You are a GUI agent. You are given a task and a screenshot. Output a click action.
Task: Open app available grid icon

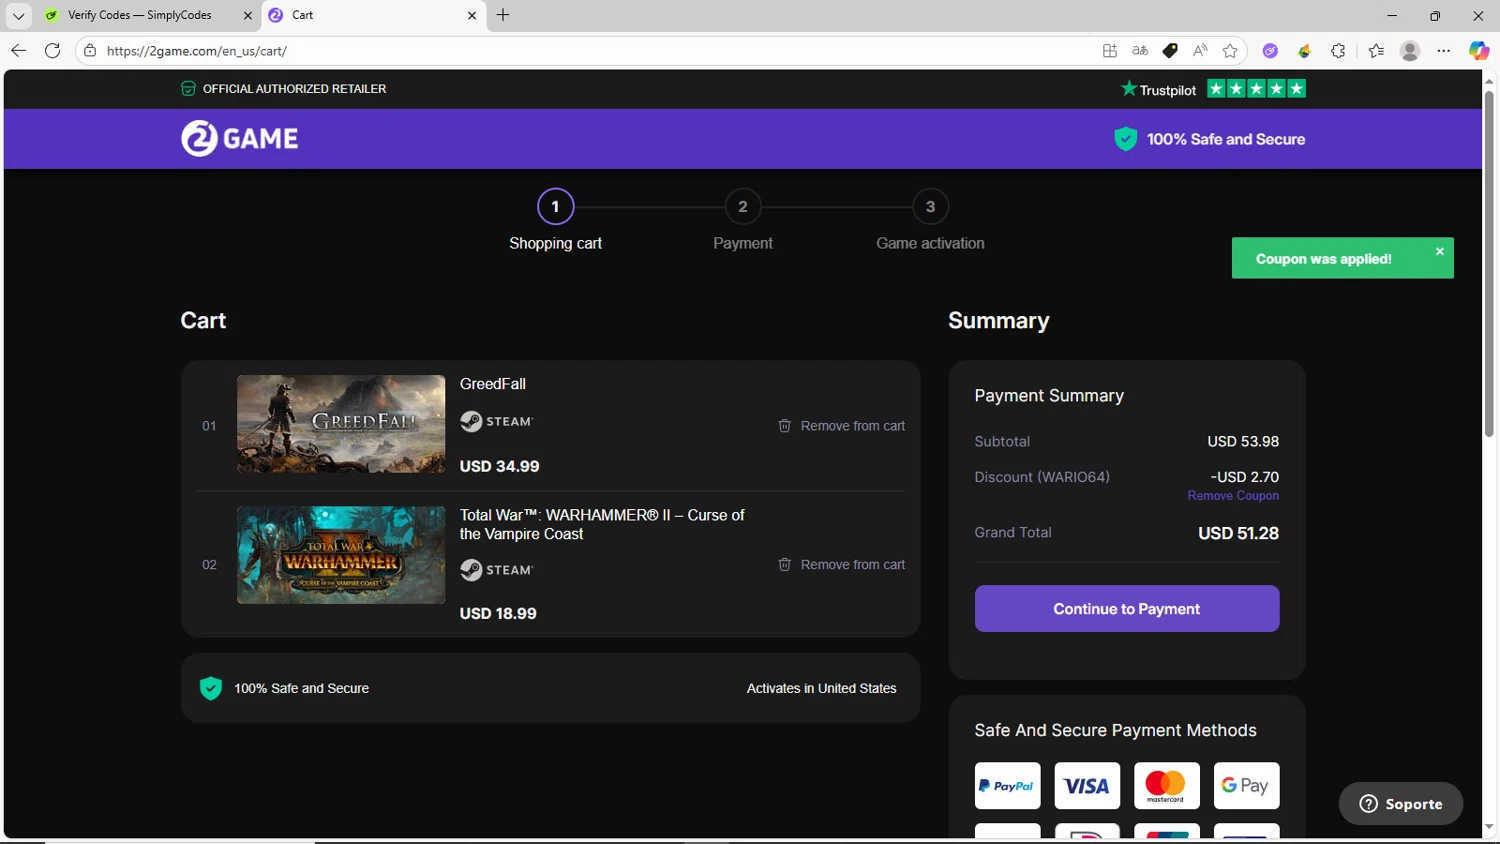(x=1110, y=51)
